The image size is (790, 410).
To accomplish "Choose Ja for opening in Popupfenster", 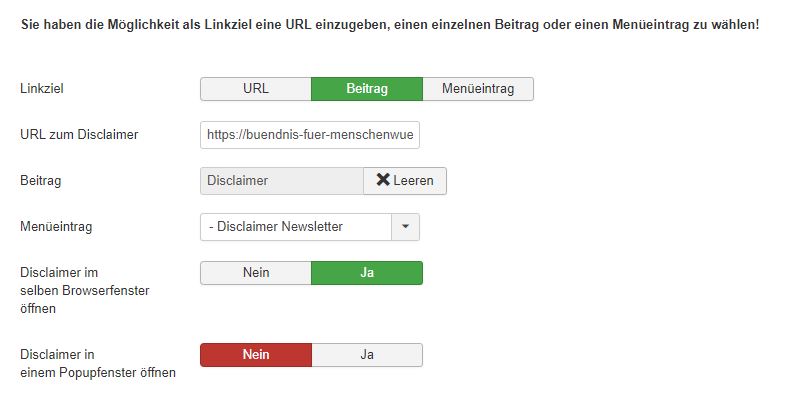I will pyautogui.click(x=367, y=355).
